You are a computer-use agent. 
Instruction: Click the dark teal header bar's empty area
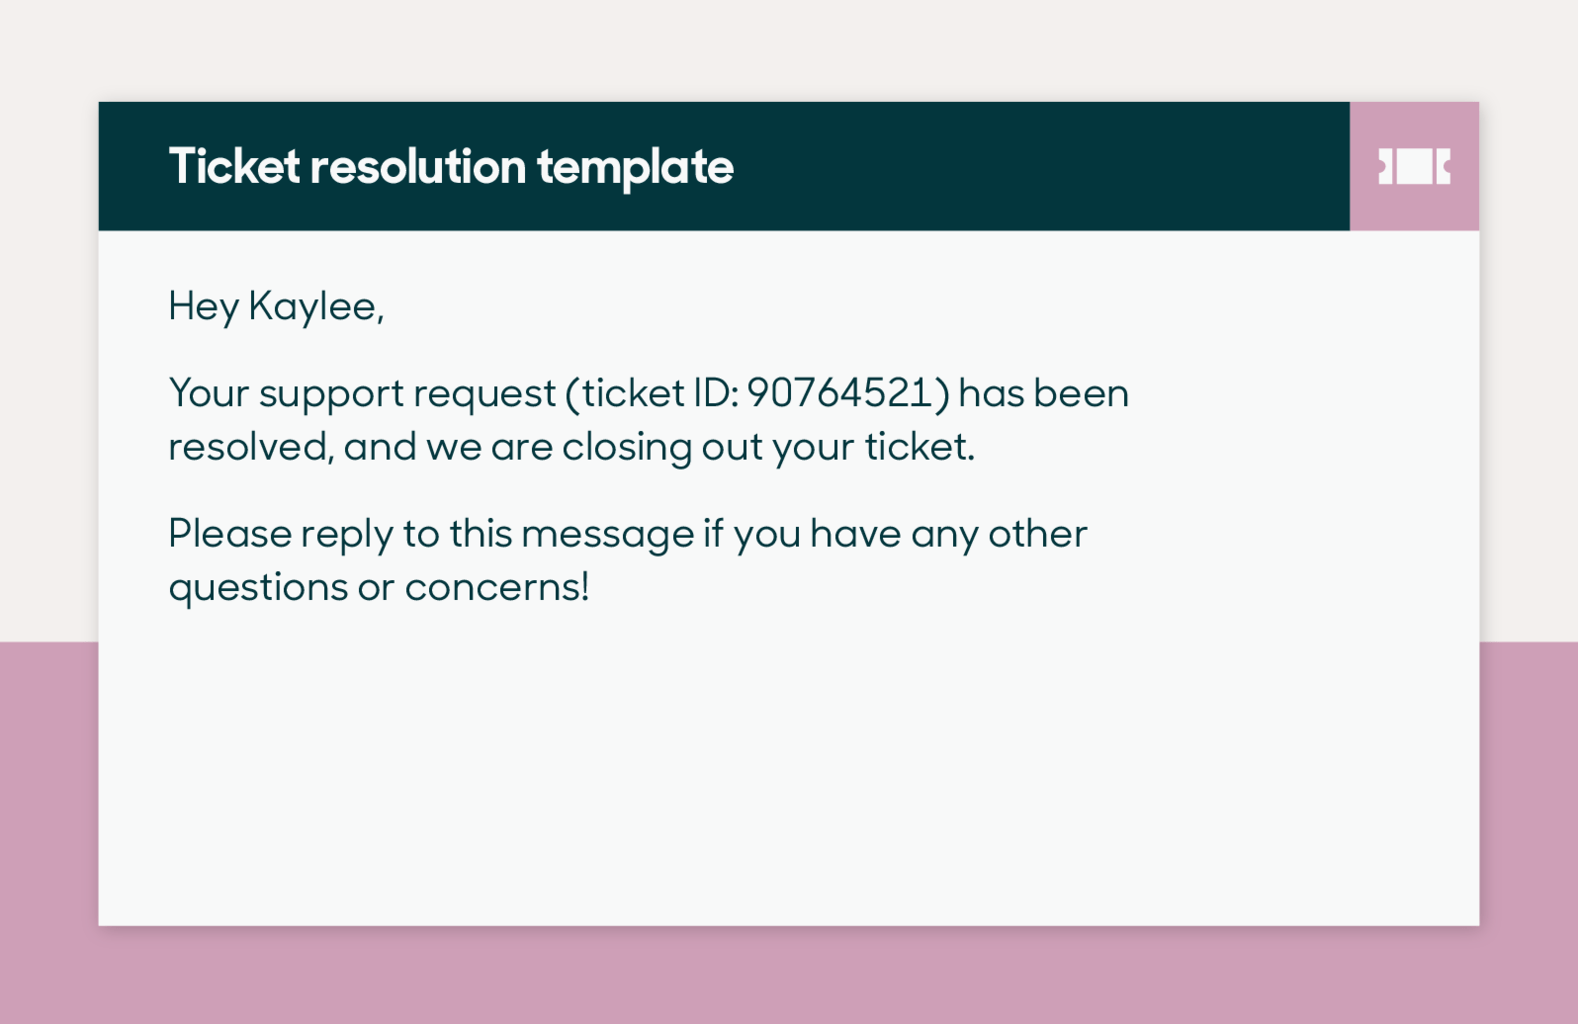click(x=1040, y=167)
